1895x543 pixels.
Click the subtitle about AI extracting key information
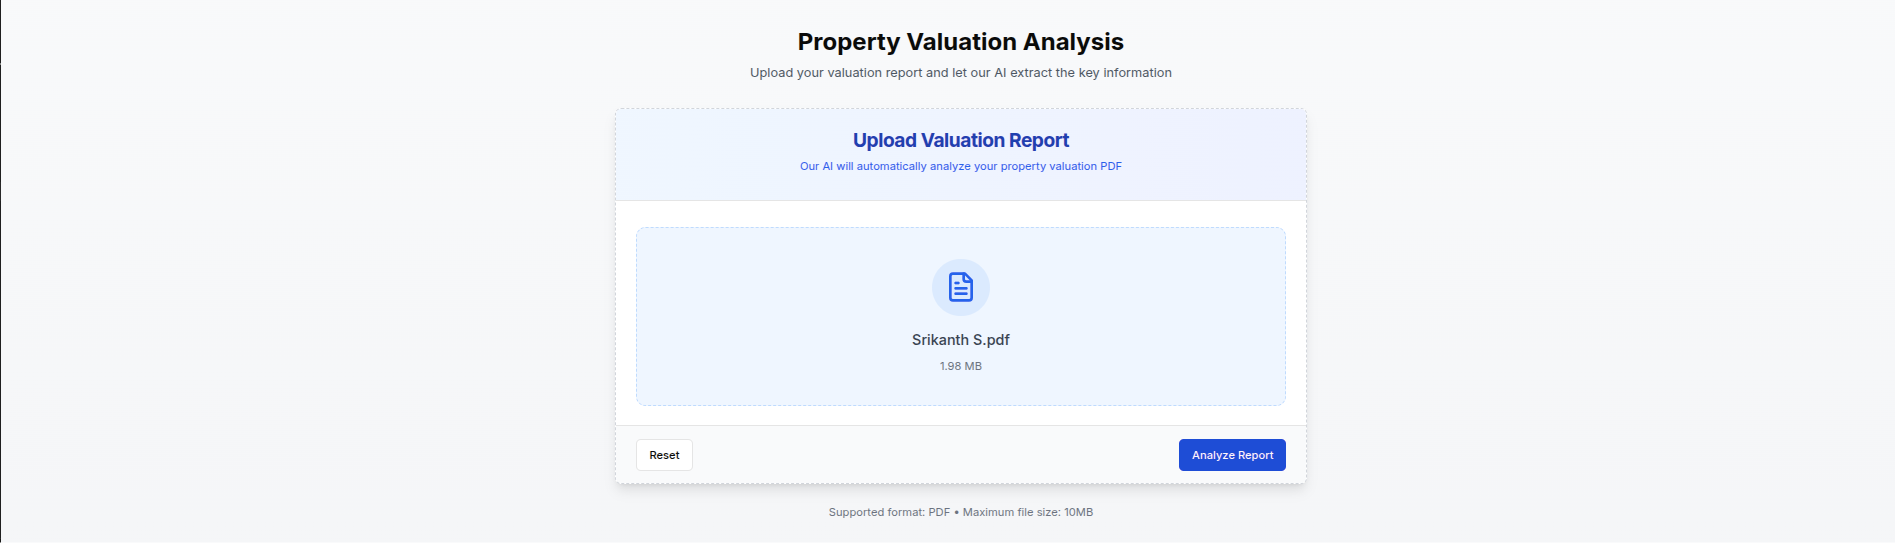click(960, 73)
